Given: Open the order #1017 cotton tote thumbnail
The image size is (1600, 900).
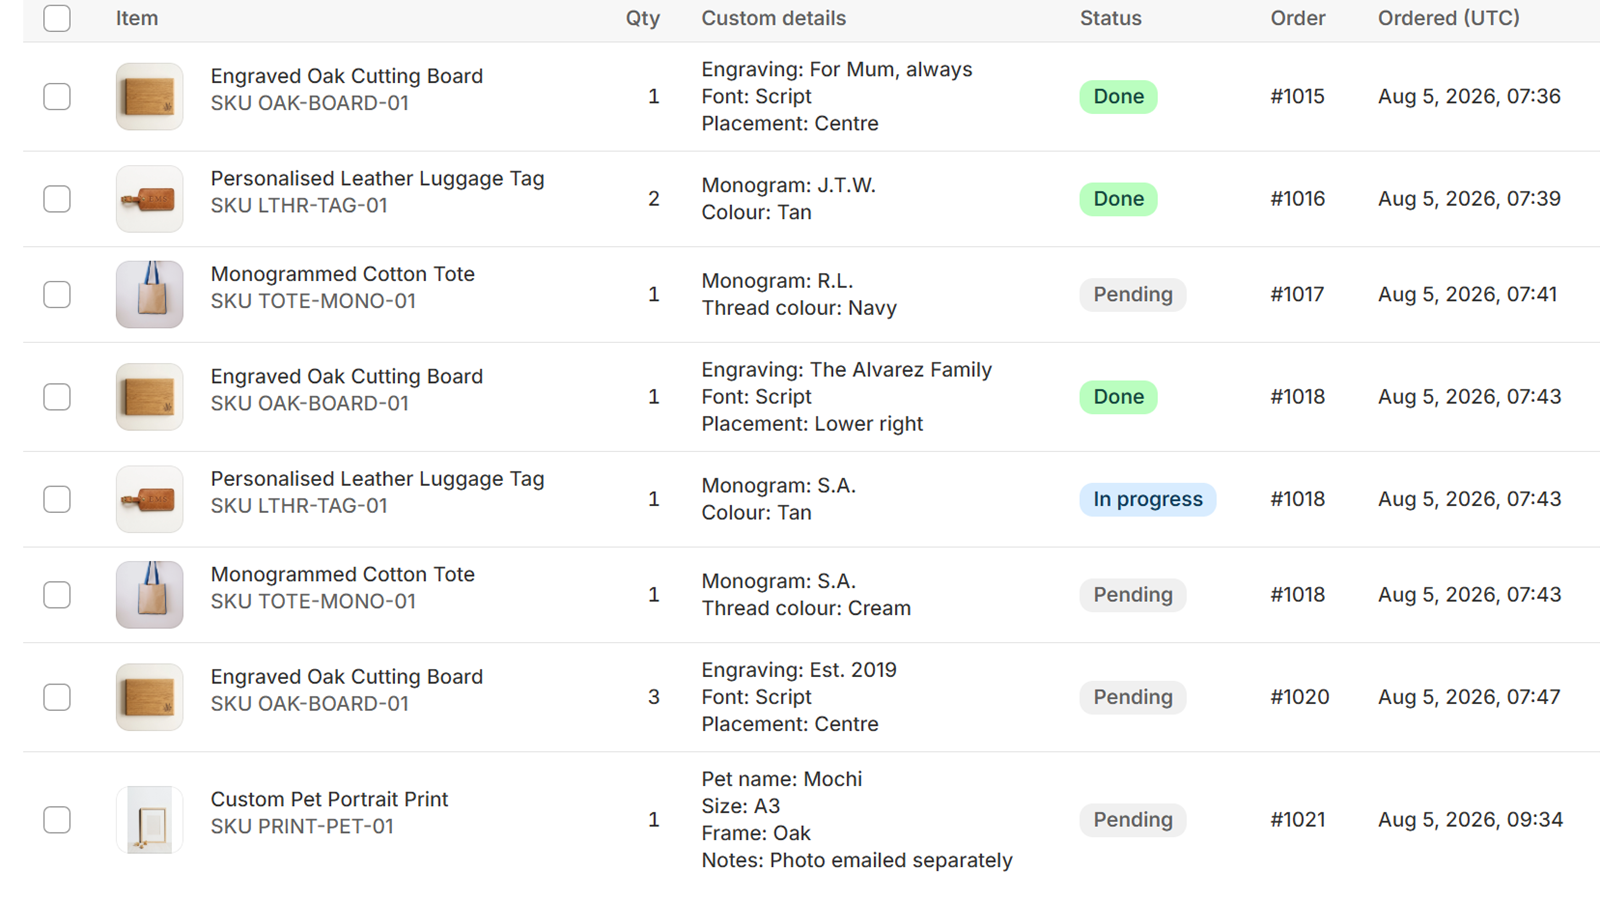Looking at the screenshot, I should [x=149, y=295].
